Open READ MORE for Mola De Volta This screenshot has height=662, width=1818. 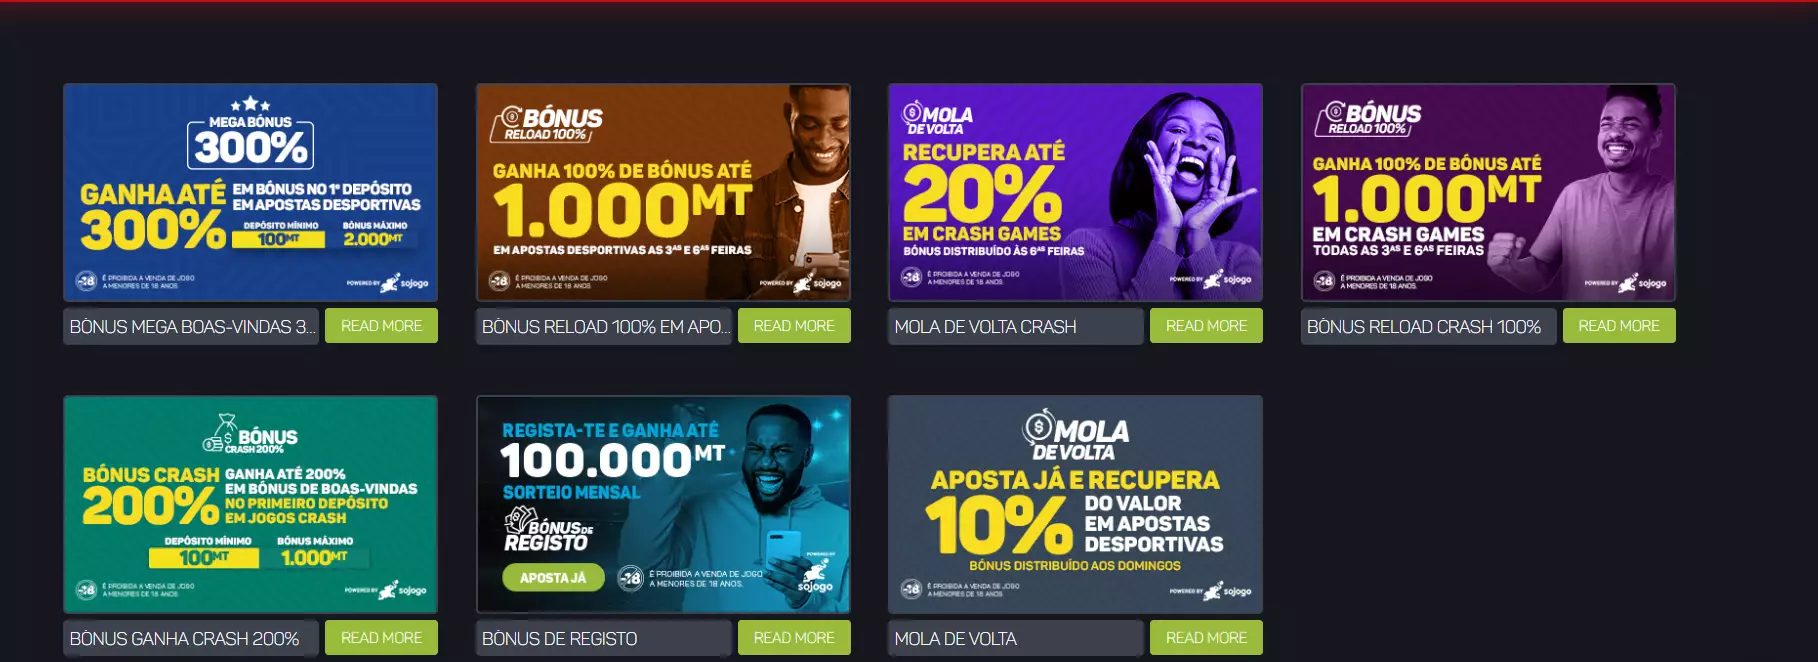coord(1206,638)
